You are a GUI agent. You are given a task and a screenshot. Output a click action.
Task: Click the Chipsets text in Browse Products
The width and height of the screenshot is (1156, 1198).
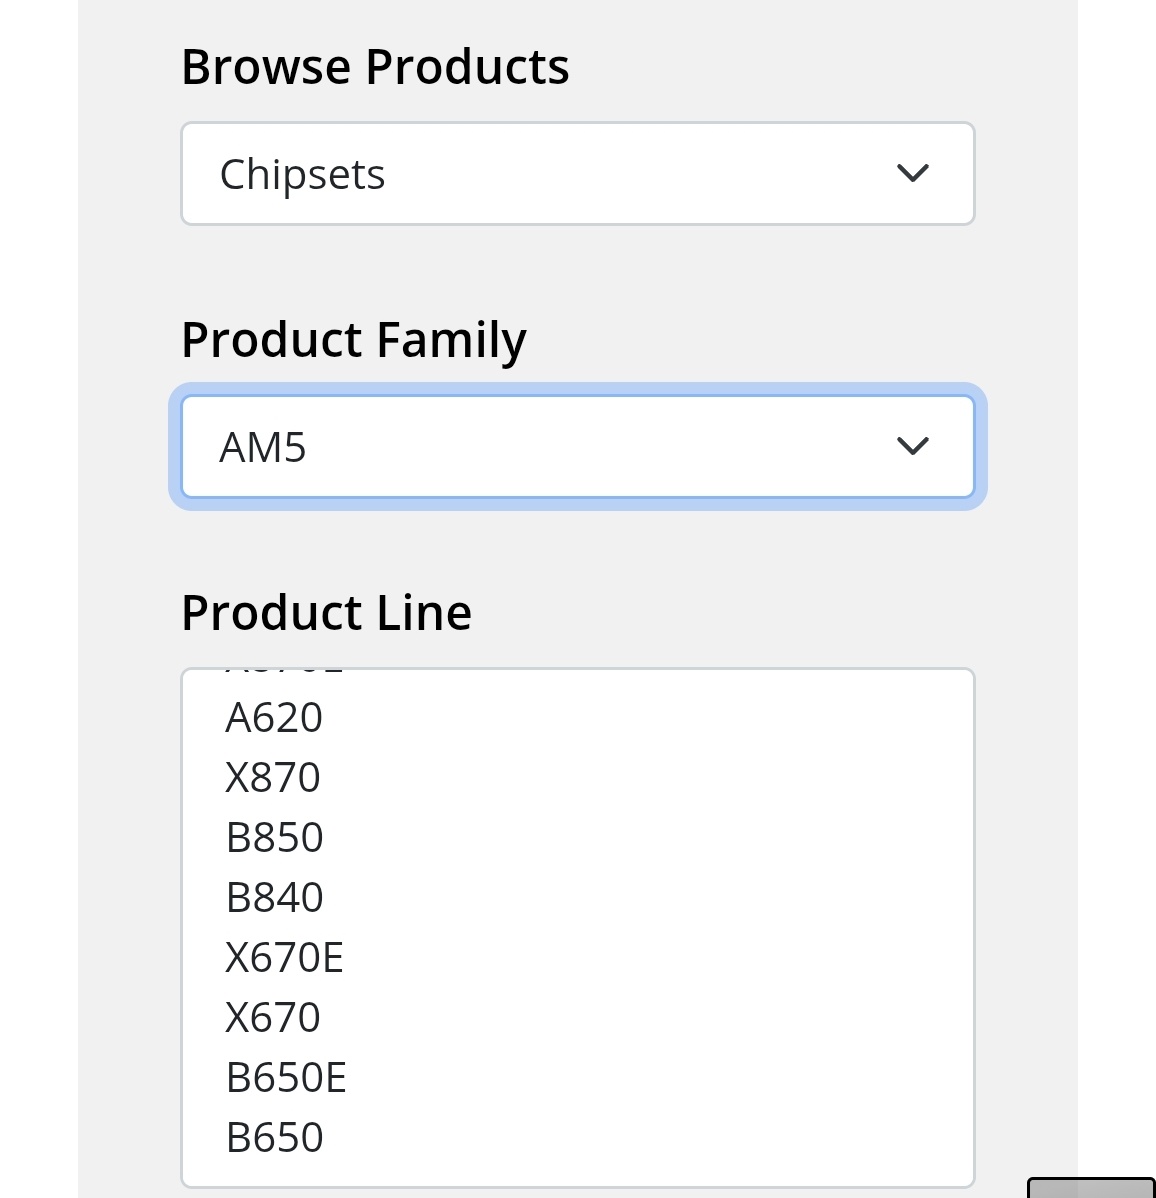point(302,175)
